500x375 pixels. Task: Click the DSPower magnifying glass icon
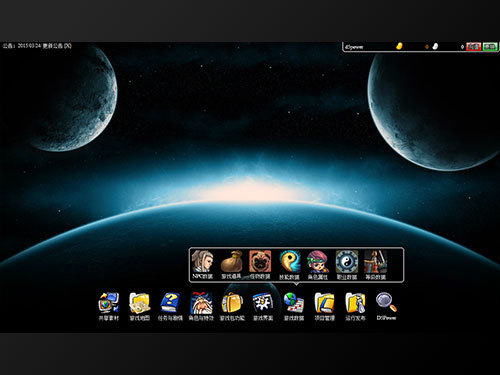(x=386, y=303)
